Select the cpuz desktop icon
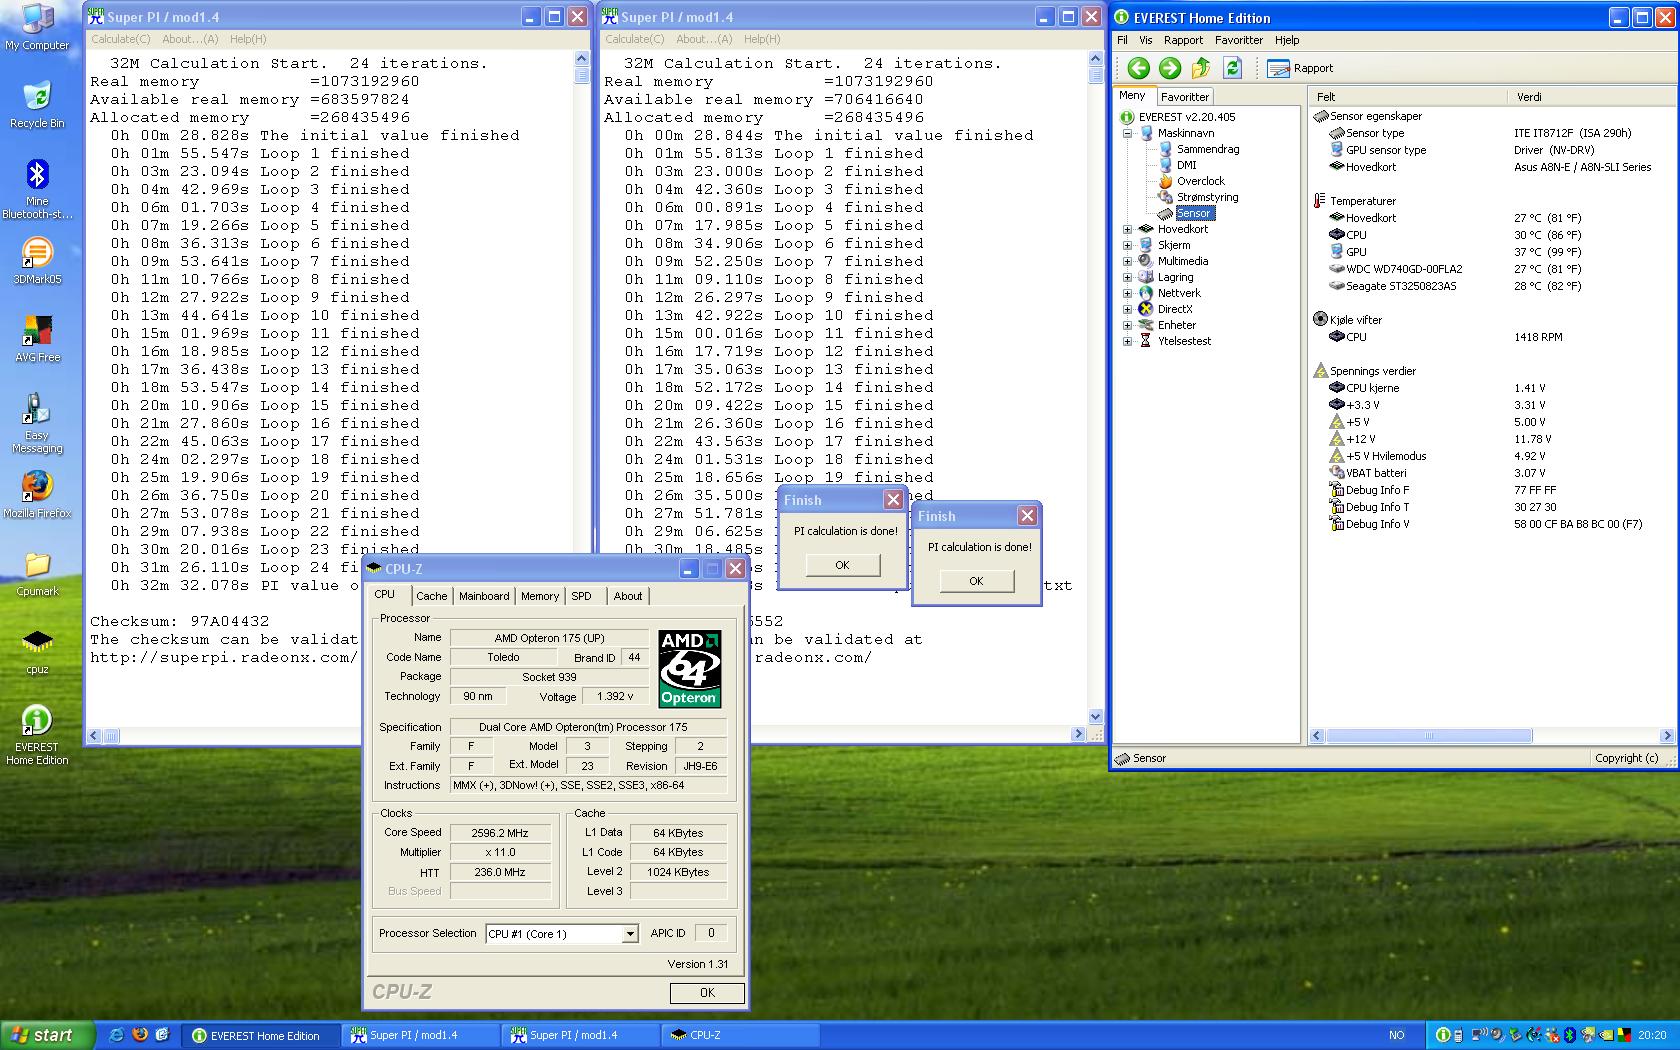This screenshot has height=1050, width=1680. click(x=37, y=651)
